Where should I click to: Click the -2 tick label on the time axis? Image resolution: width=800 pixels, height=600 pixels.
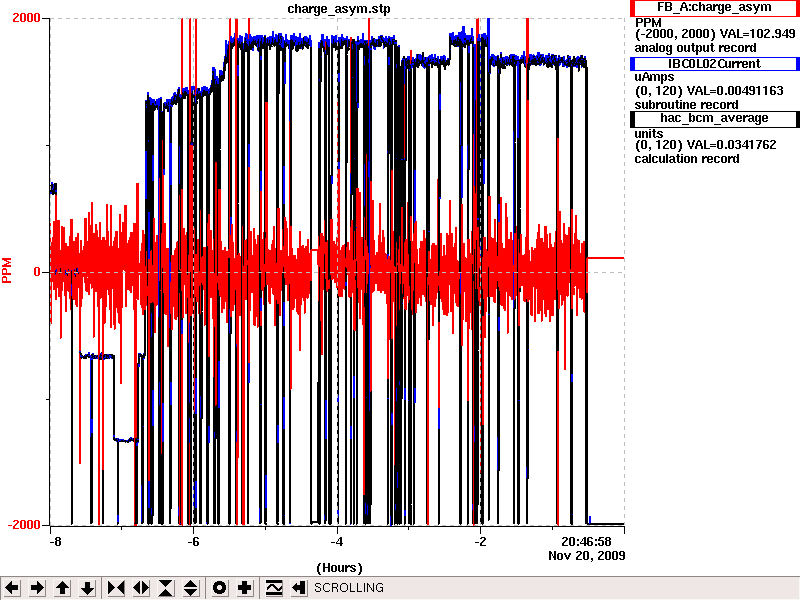click(480, 542)
